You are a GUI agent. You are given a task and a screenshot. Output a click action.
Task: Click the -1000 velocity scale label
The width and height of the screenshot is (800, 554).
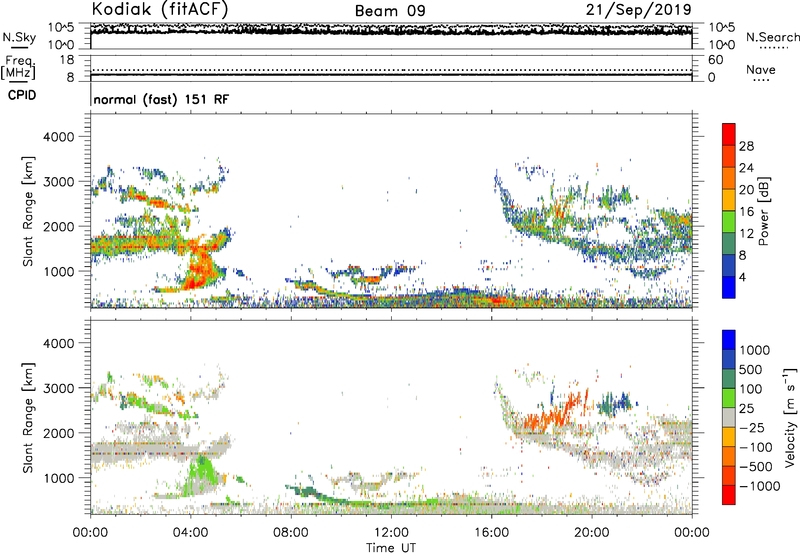click(x=759, y=486)
